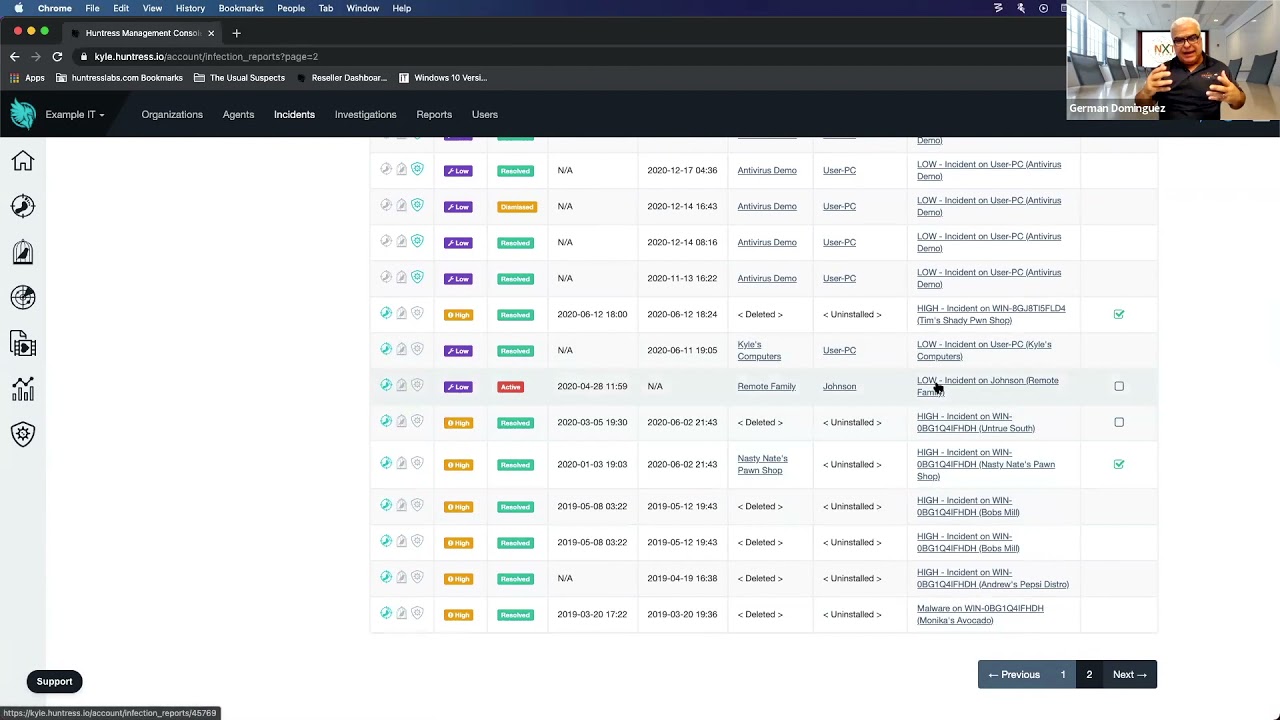The height and width of the screenshot is (720, 1280).
Task: Open the Reseller Dashboard bookmark
Action: click(340, 78)
